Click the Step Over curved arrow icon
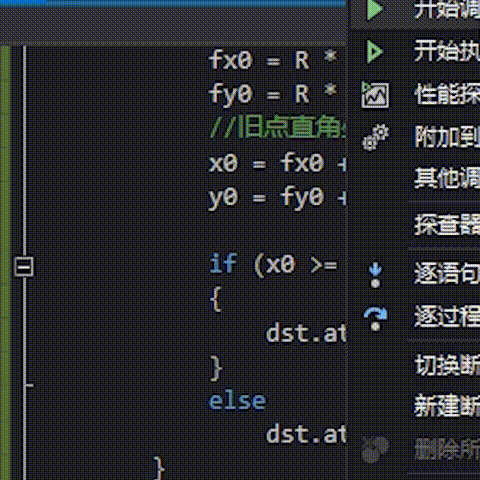Screen dimensions: 480x480 [376, 318]
